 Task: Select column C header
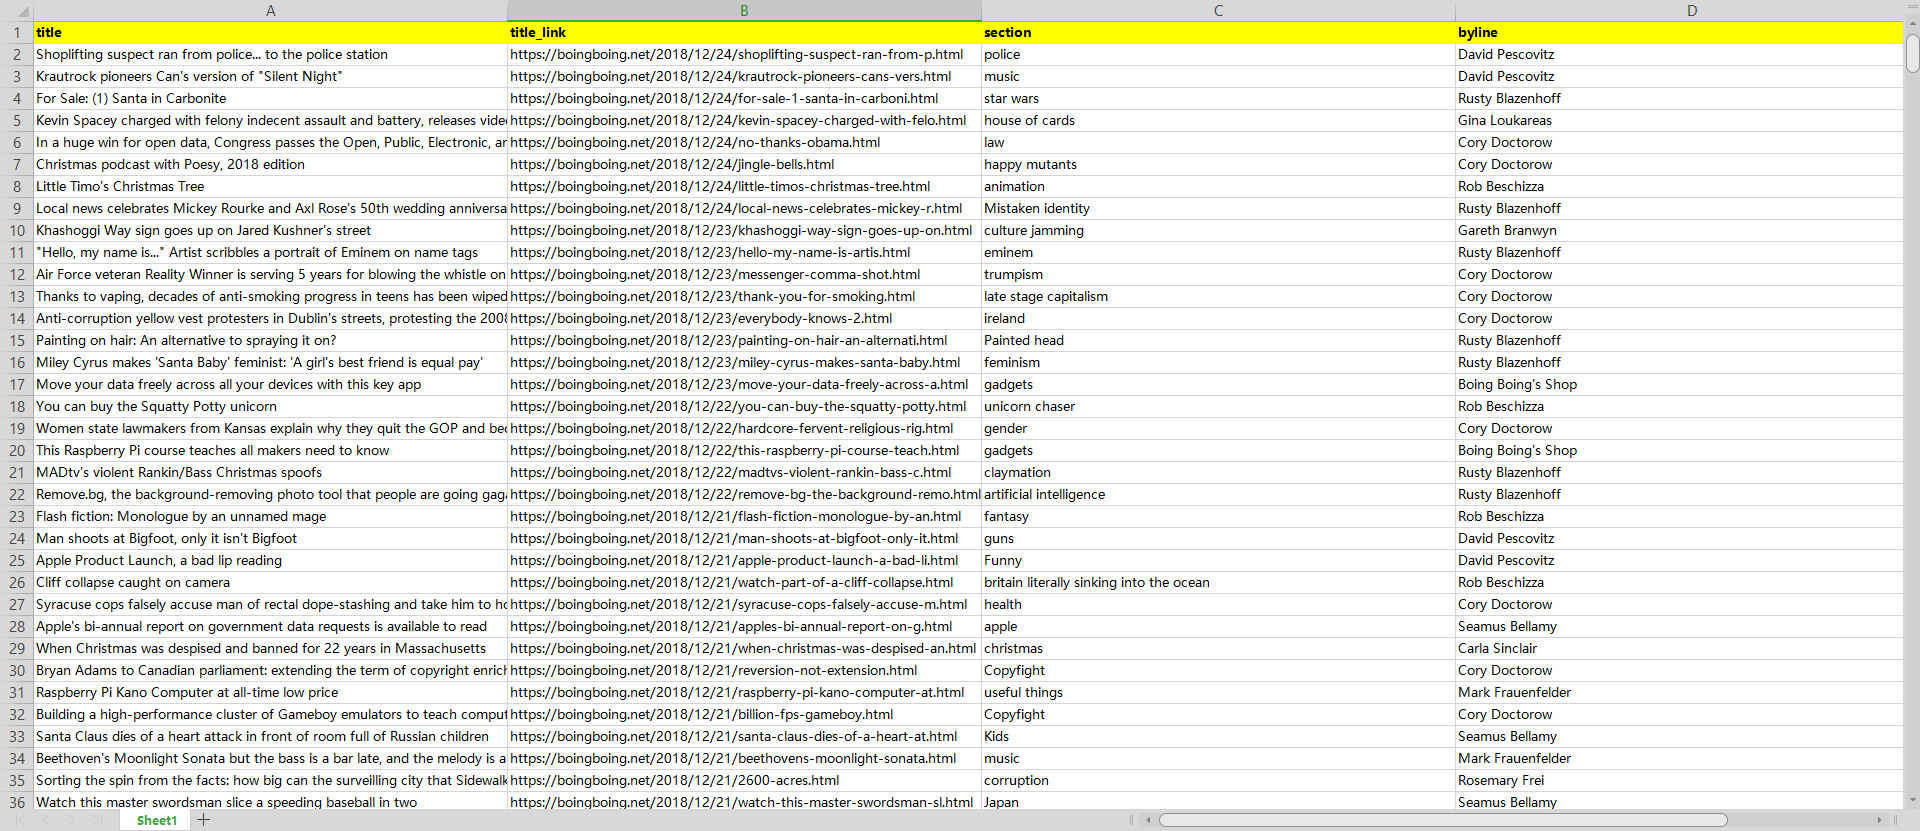pos(1218,10)
